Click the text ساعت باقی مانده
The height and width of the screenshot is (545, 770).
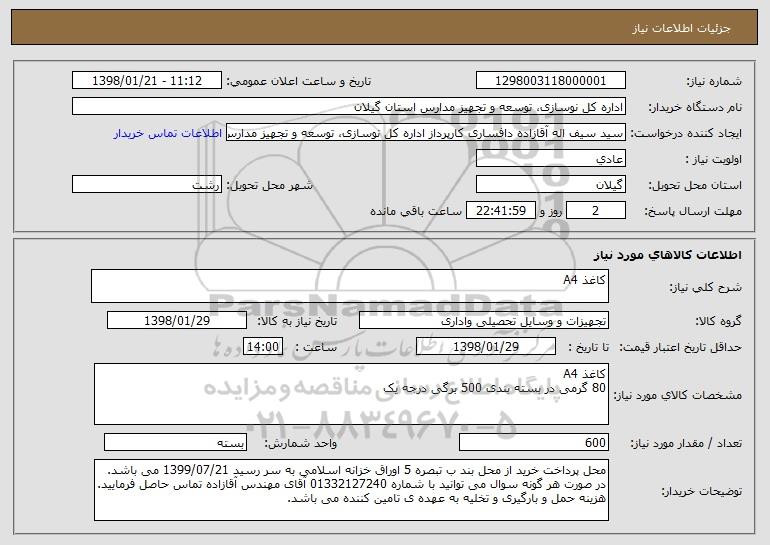(415, 212)
